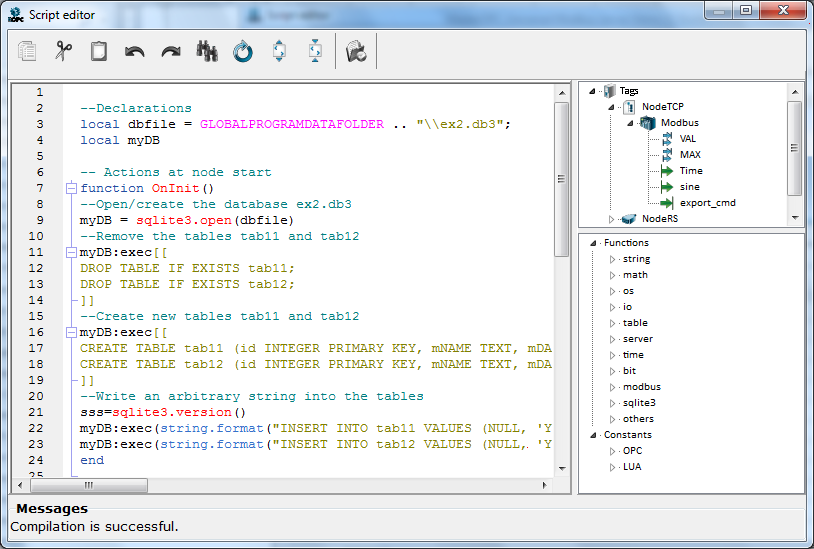
Task: Expand the NodeRS tree node
Action: point(612,219)
